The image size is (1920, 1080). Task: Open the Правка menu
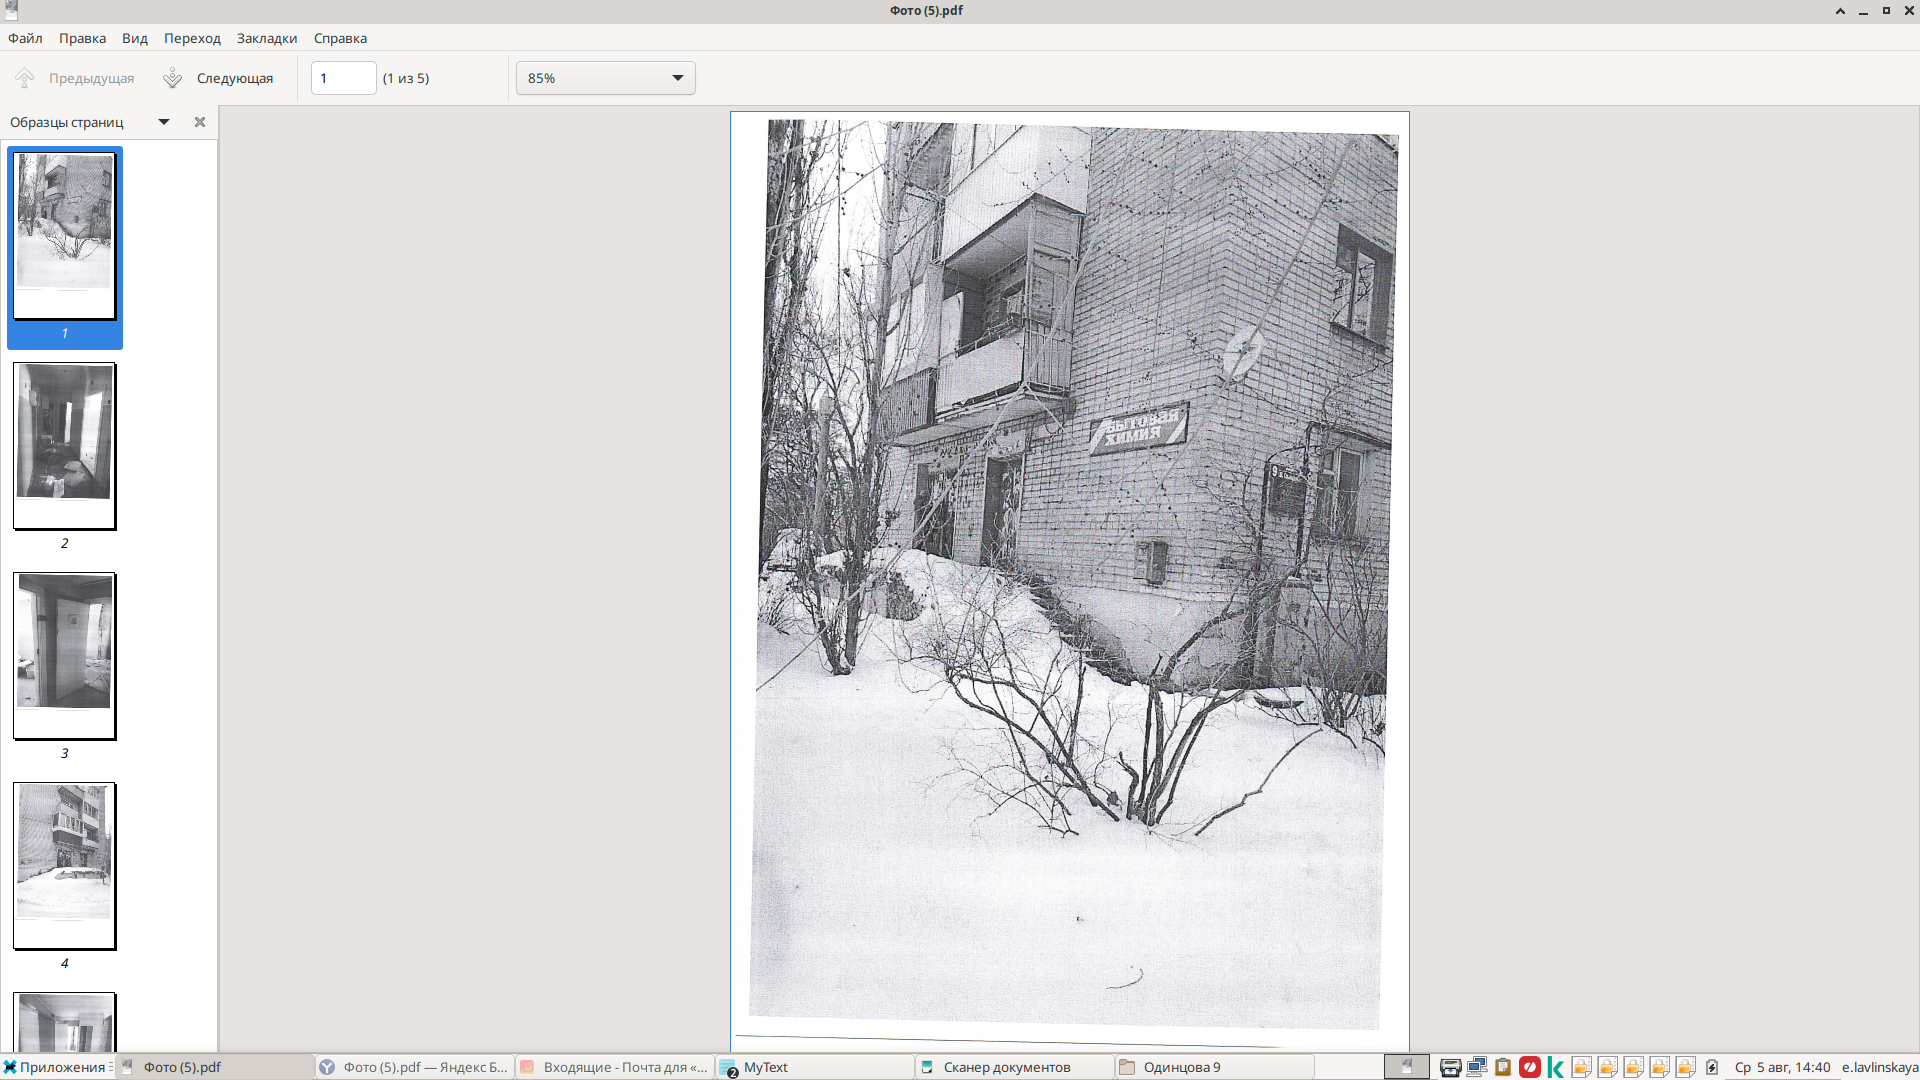coord(82,38)
